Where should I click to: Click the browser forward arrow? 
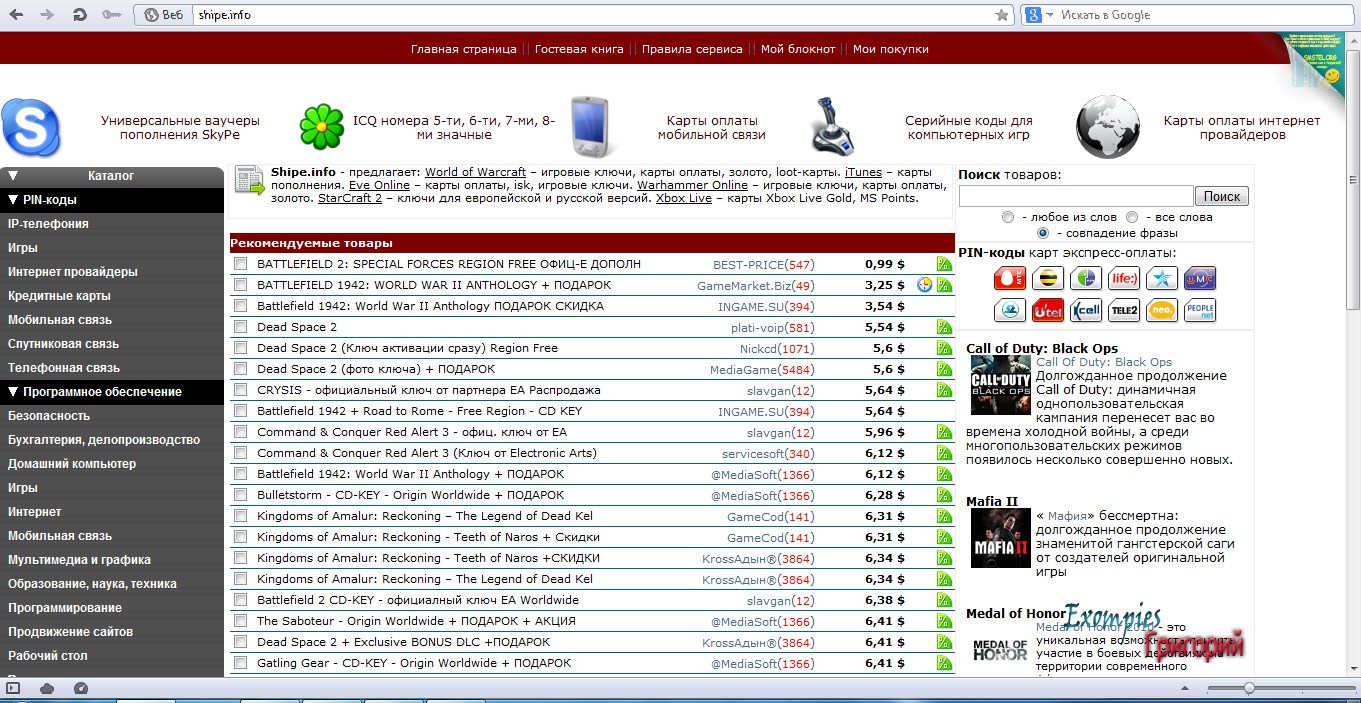click(x=48, y=15)
